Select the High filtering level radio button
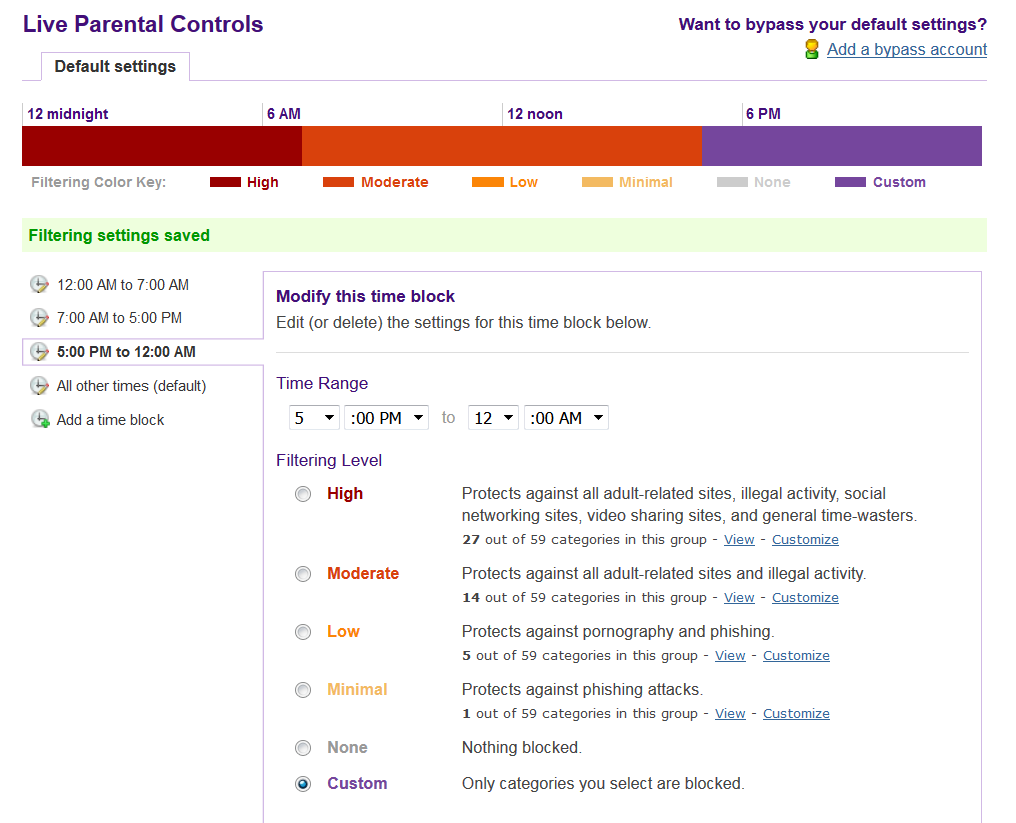The height and width of the screenshot is (823, 1016). (303, 494)
